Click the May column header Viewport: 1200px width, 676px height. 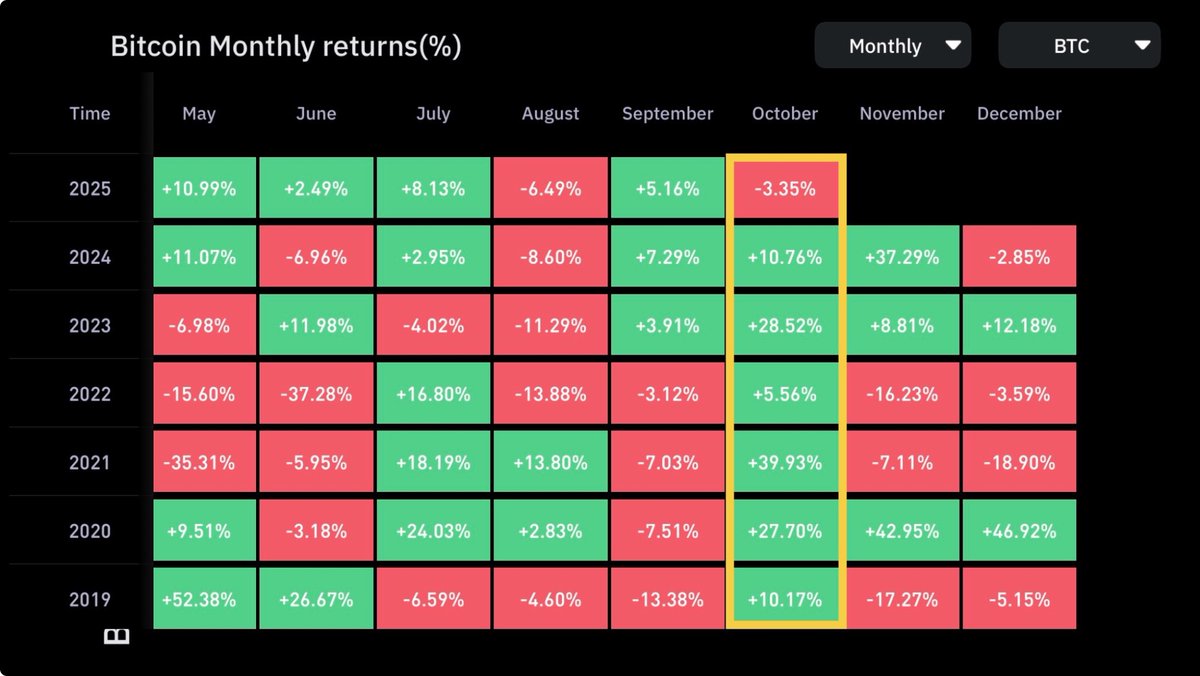pos(199,114)
